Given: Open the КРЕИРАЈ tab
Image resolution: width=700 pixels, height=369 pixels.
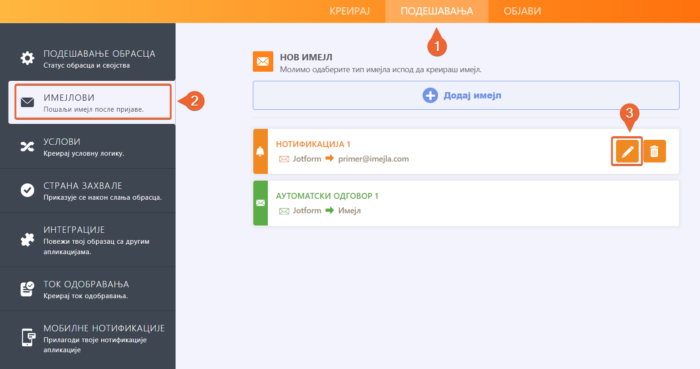Looking at the screenshot, I should tap(350, 11).
